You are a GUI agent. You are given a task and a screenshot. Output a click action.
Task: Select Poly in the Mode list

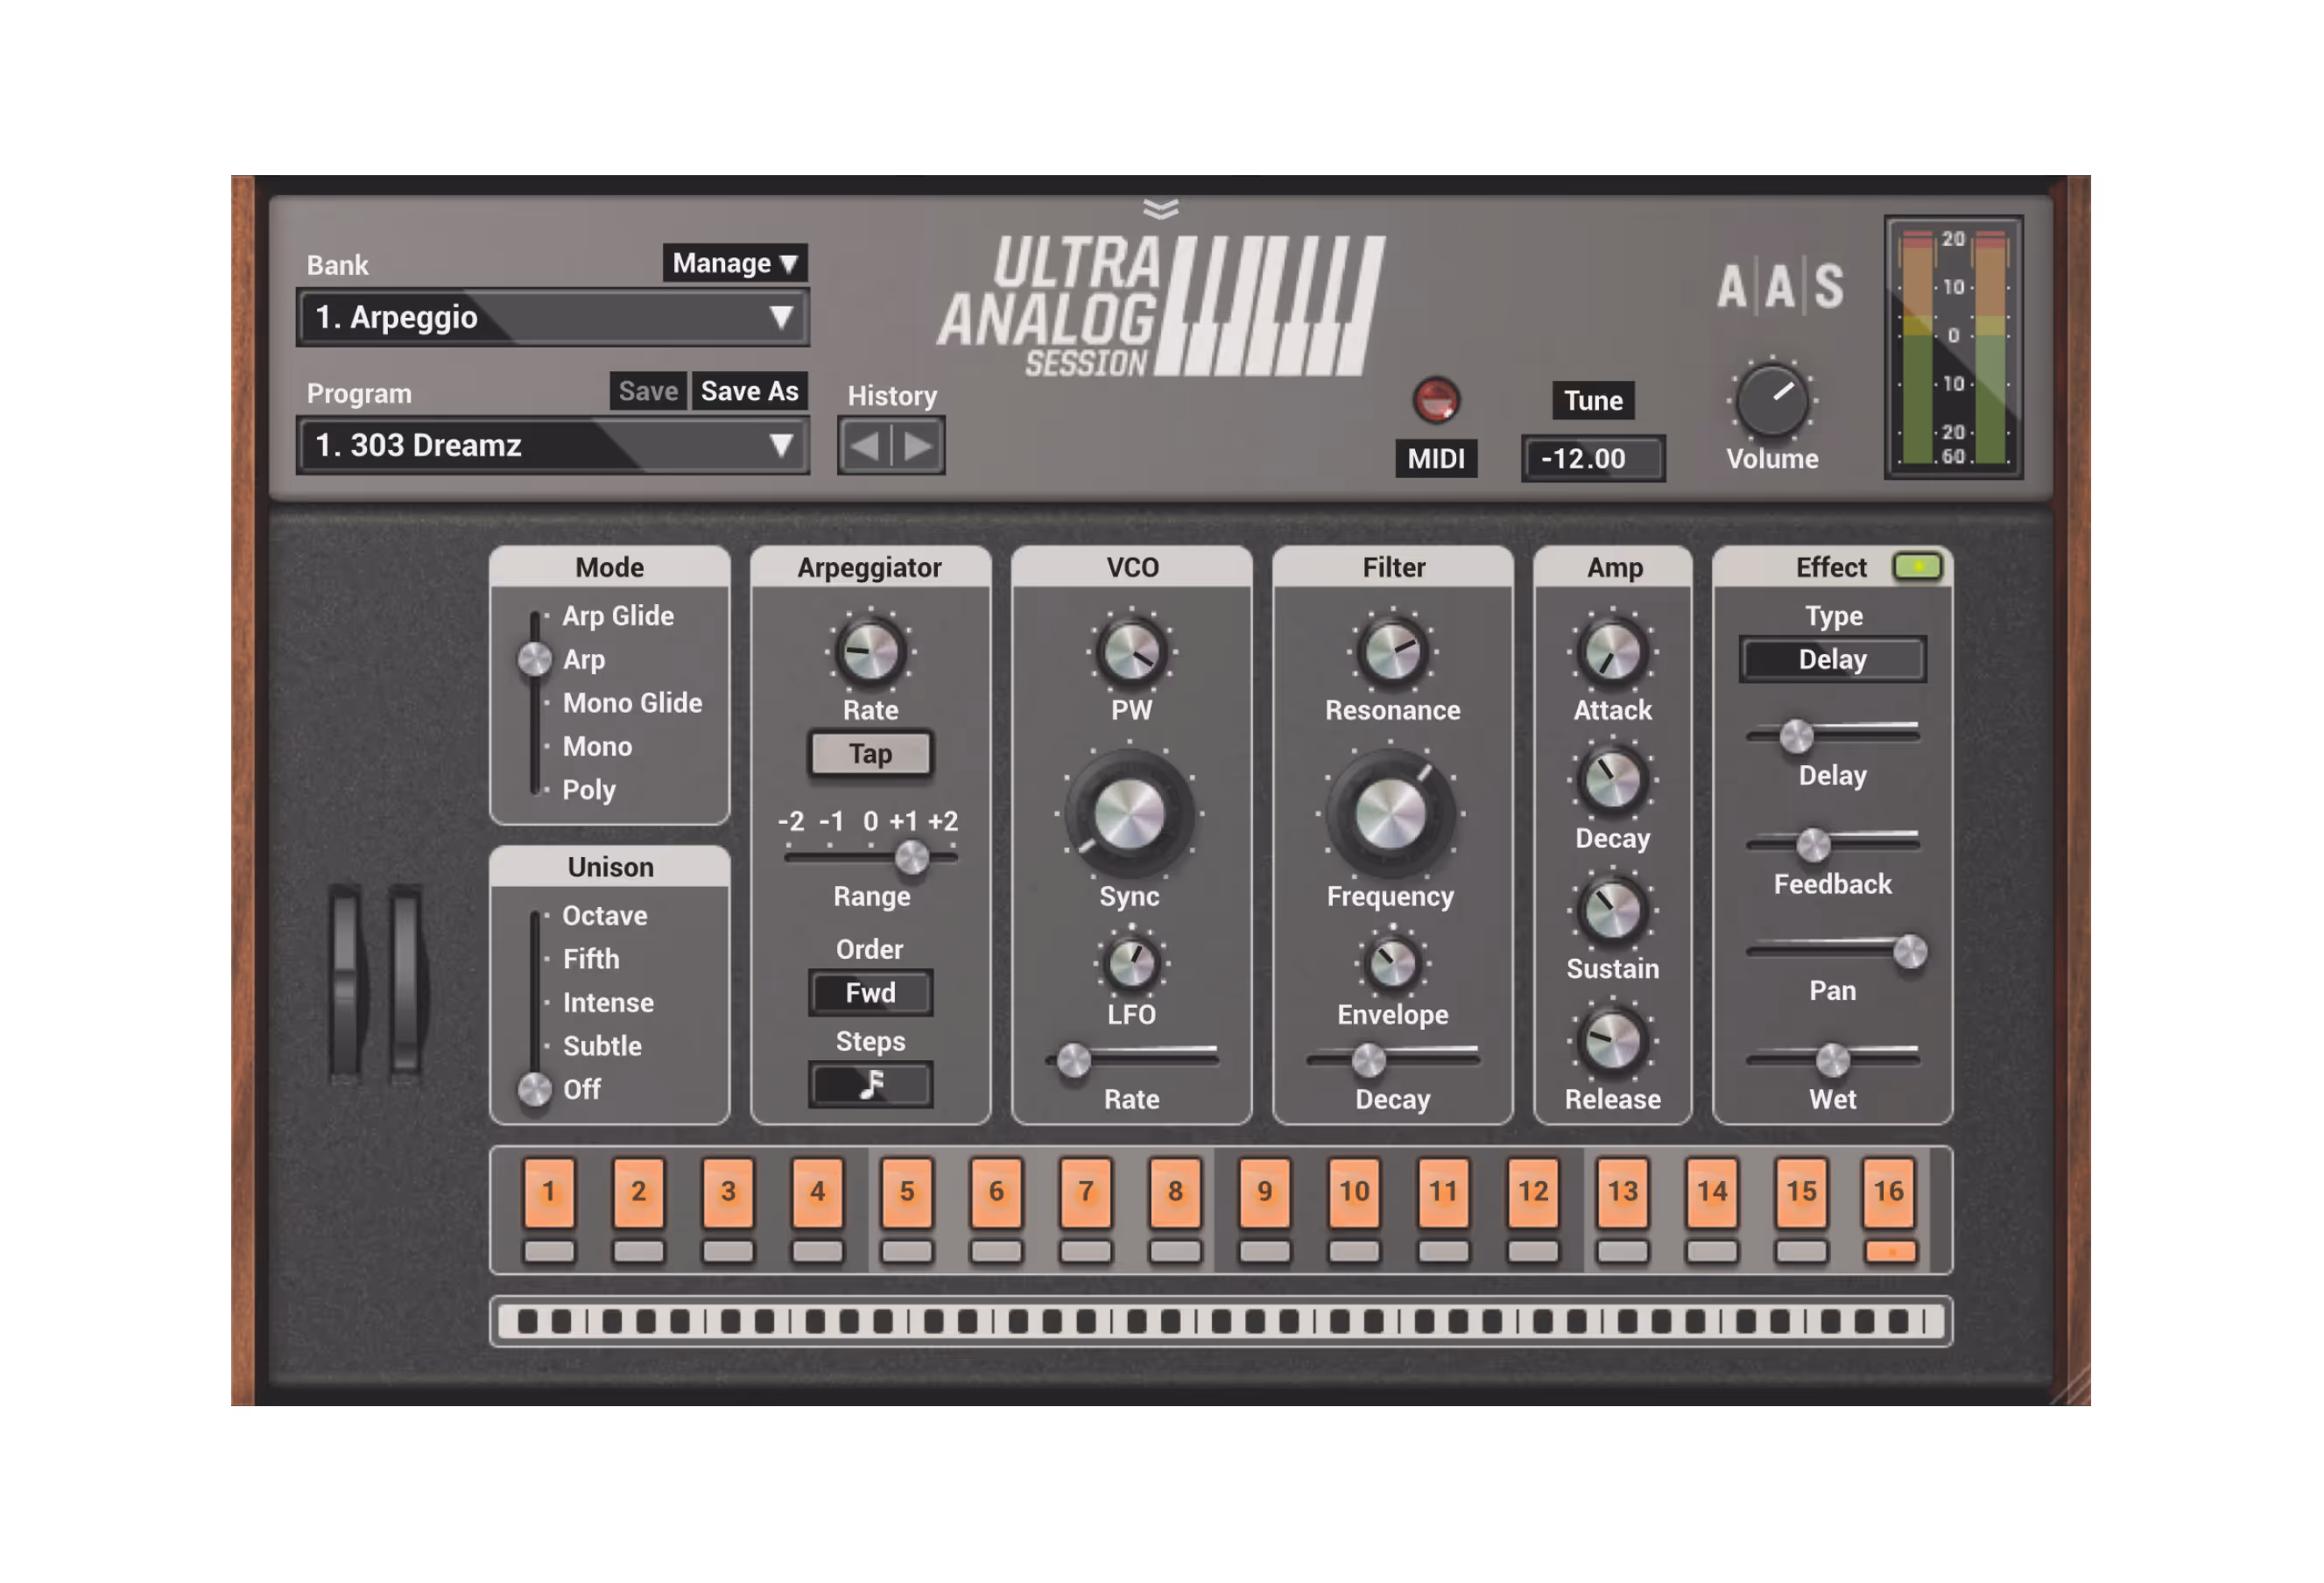(588, 790)
